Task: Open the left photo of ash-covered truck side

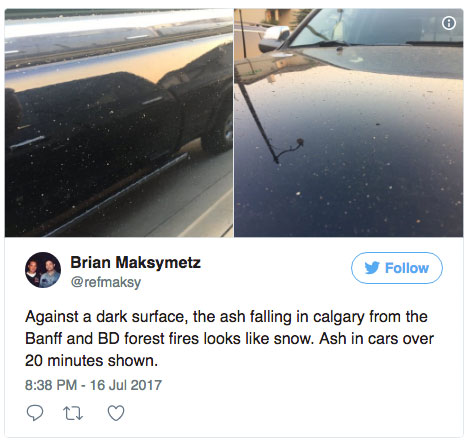Action: [119, 123]
